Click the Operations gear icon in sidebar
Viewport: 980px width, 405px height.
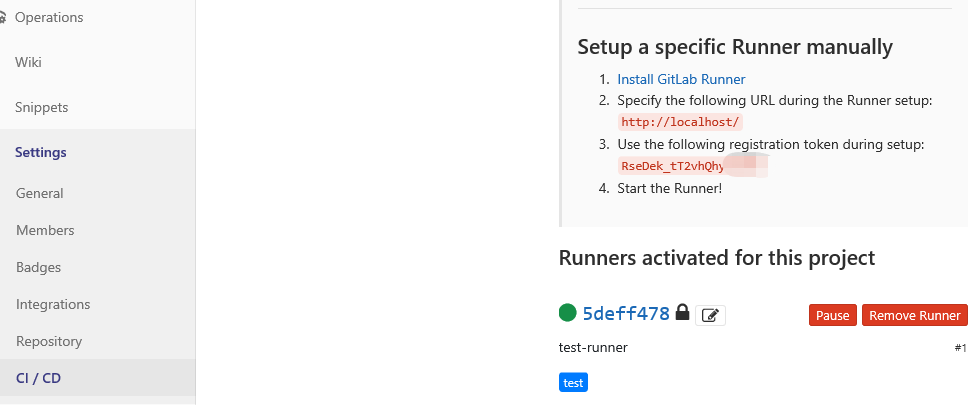click(2, 18)
